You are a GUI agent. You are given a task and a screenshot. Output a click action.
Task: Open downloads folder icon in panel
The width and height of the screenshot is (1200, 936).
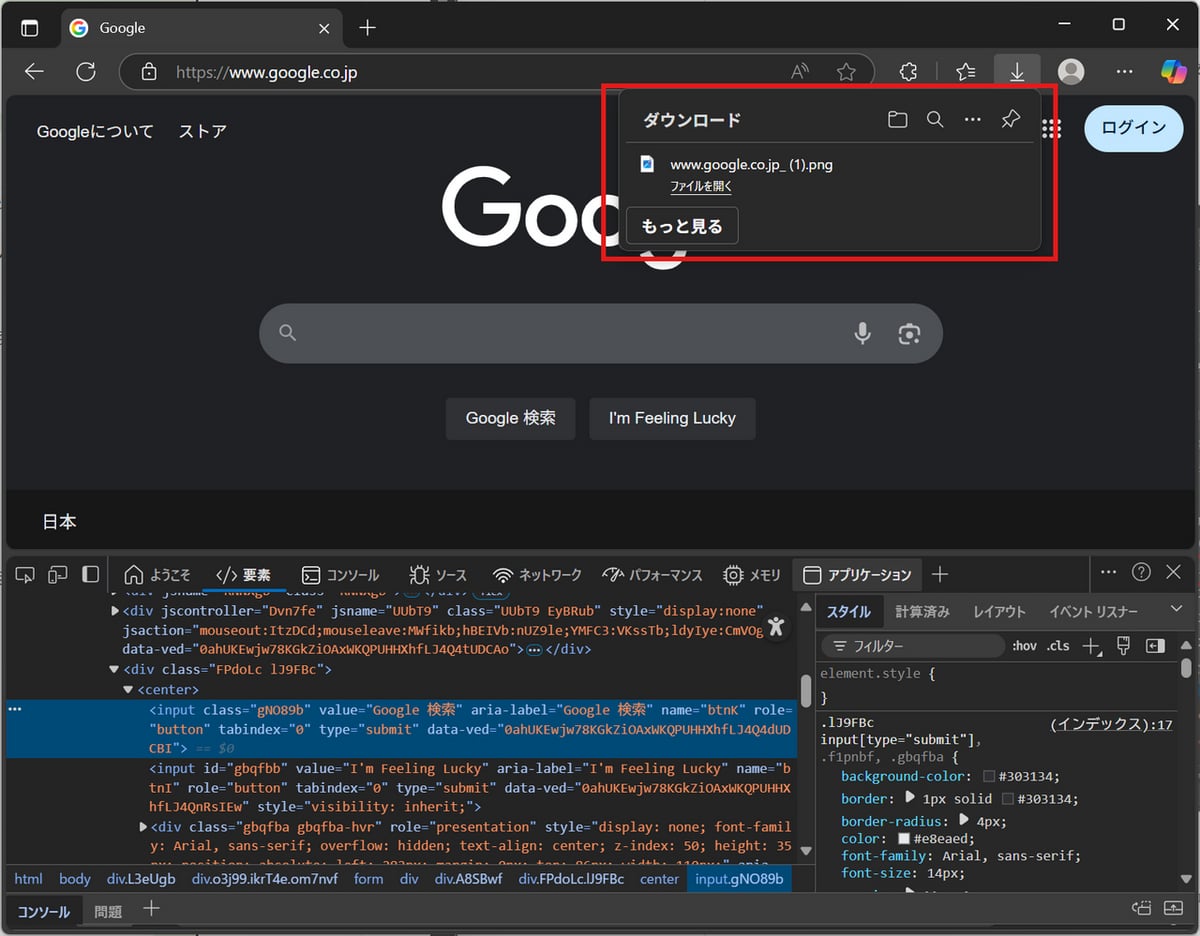pyautogui.click(x=897, y=120)
